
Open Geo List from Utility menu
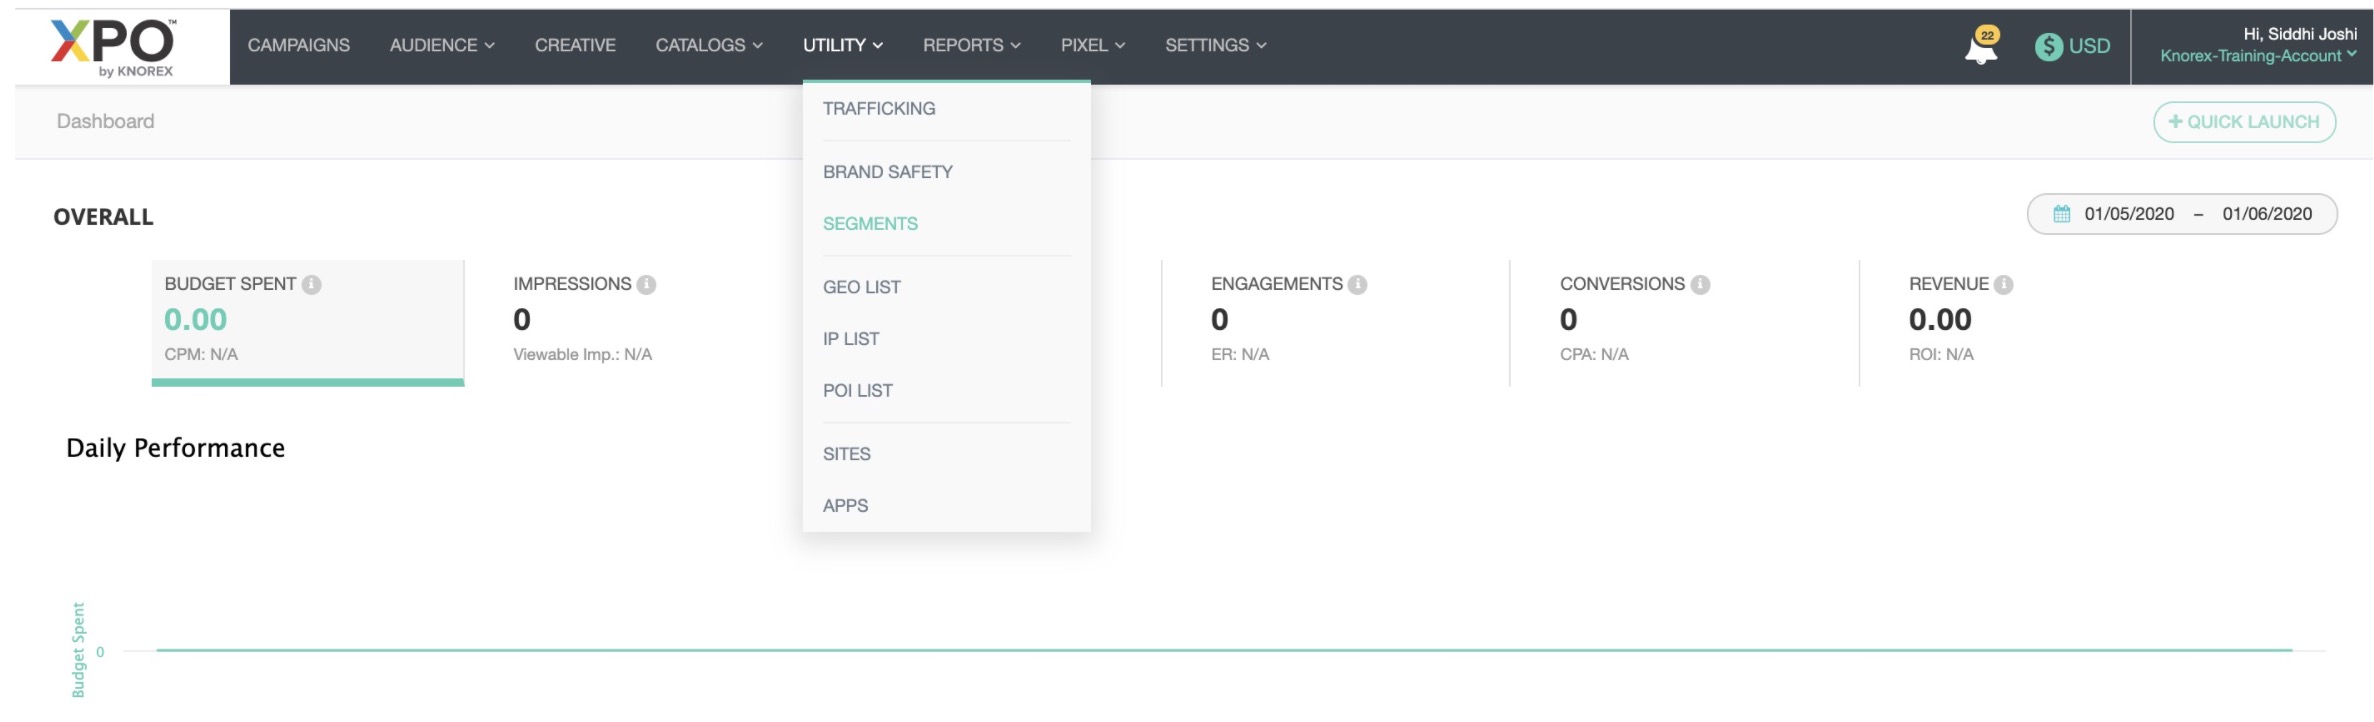861,288
